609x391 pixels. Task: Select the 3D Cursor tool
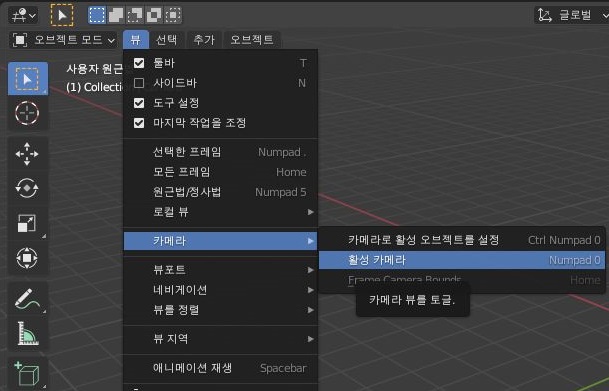(x=28, y=113)
